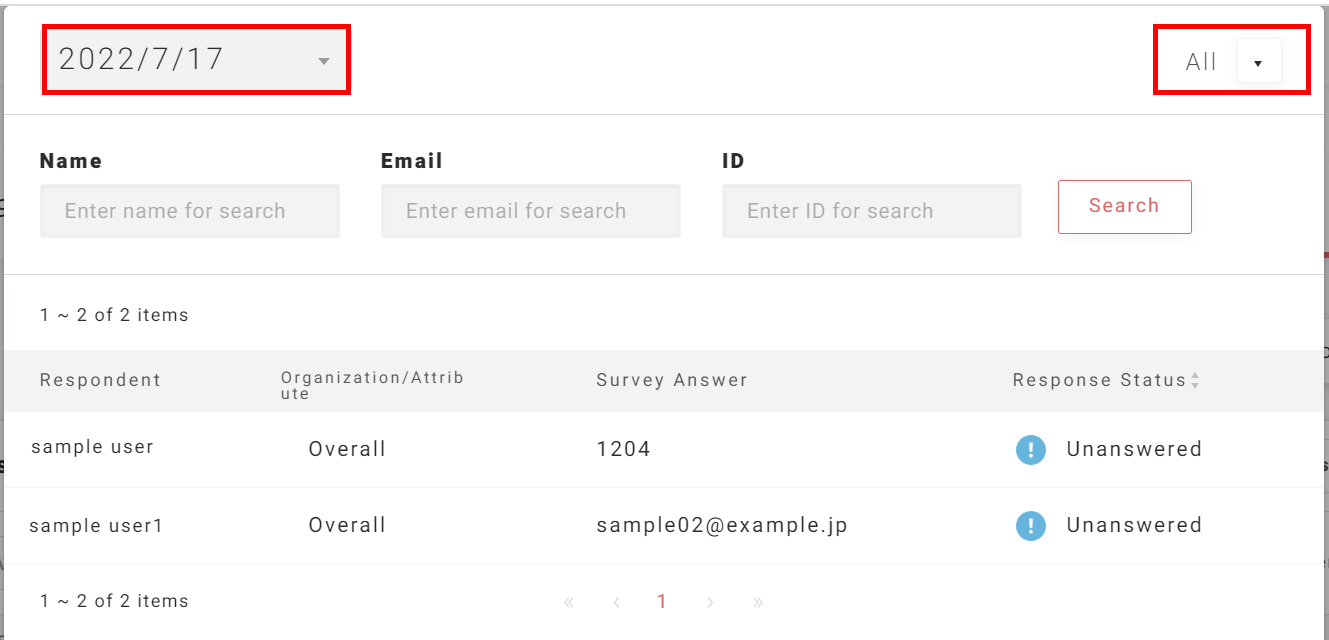This screenshot has height=640, width=1329.
Task: Go to first page arrow
Action: click(x=569, y=602)
